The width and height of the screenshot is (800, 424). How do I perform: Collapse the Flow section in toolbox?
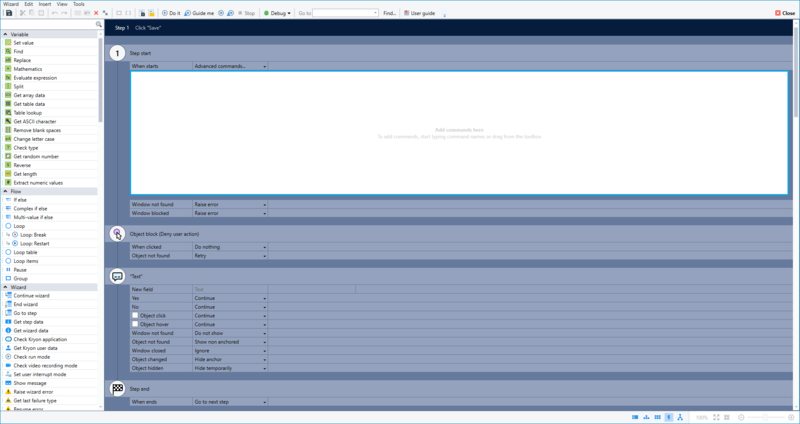point(5,191)
